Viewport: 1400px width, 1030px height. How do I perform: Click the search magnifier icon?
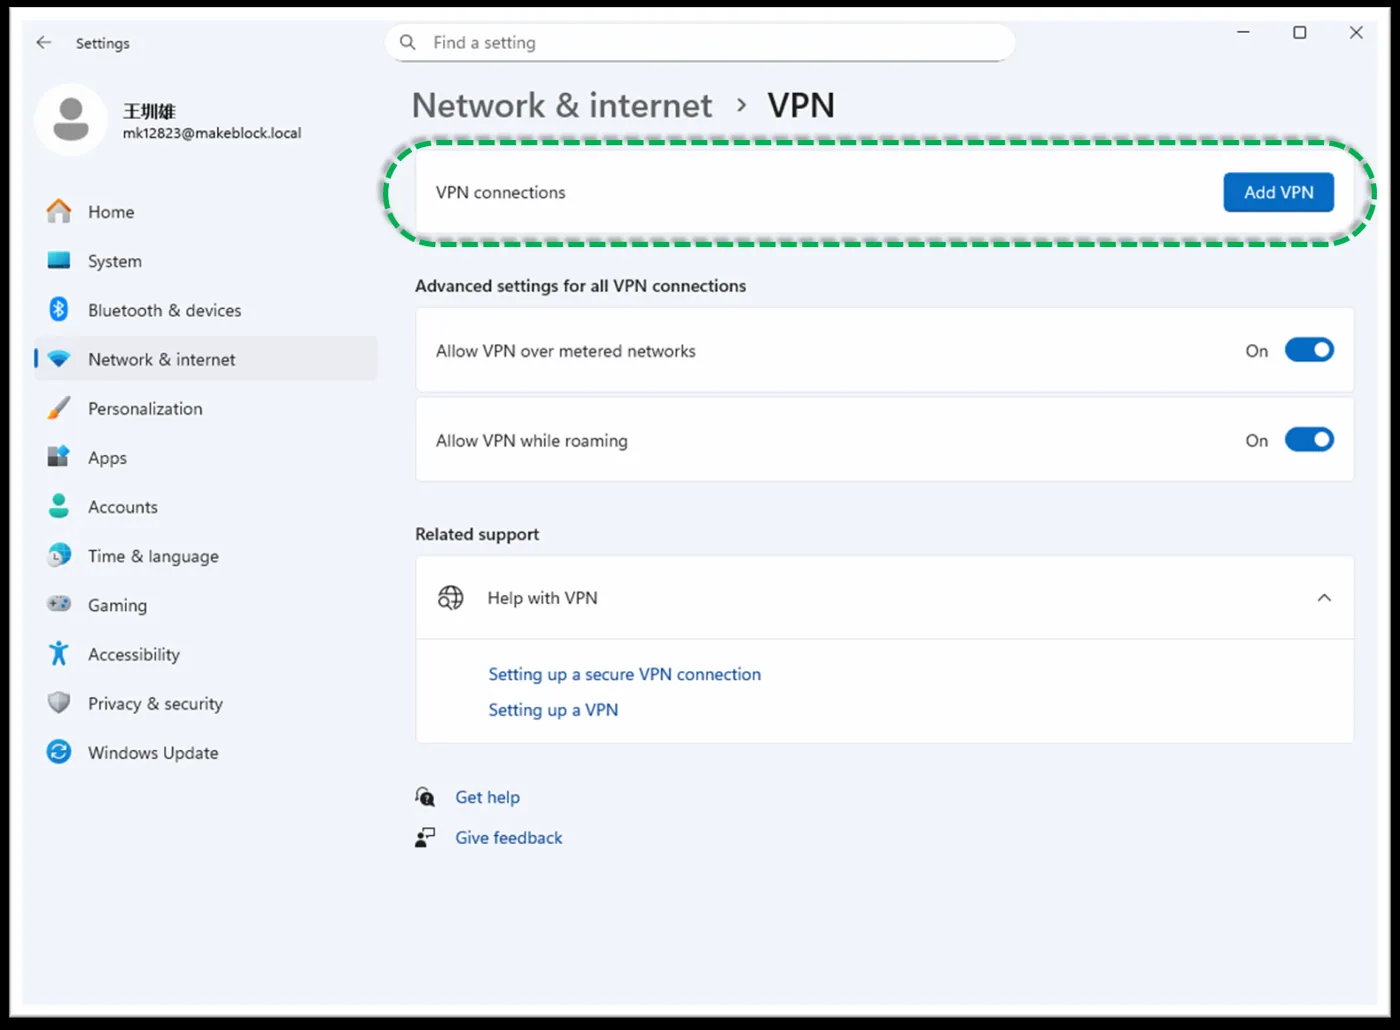click(x=407, y=42)
